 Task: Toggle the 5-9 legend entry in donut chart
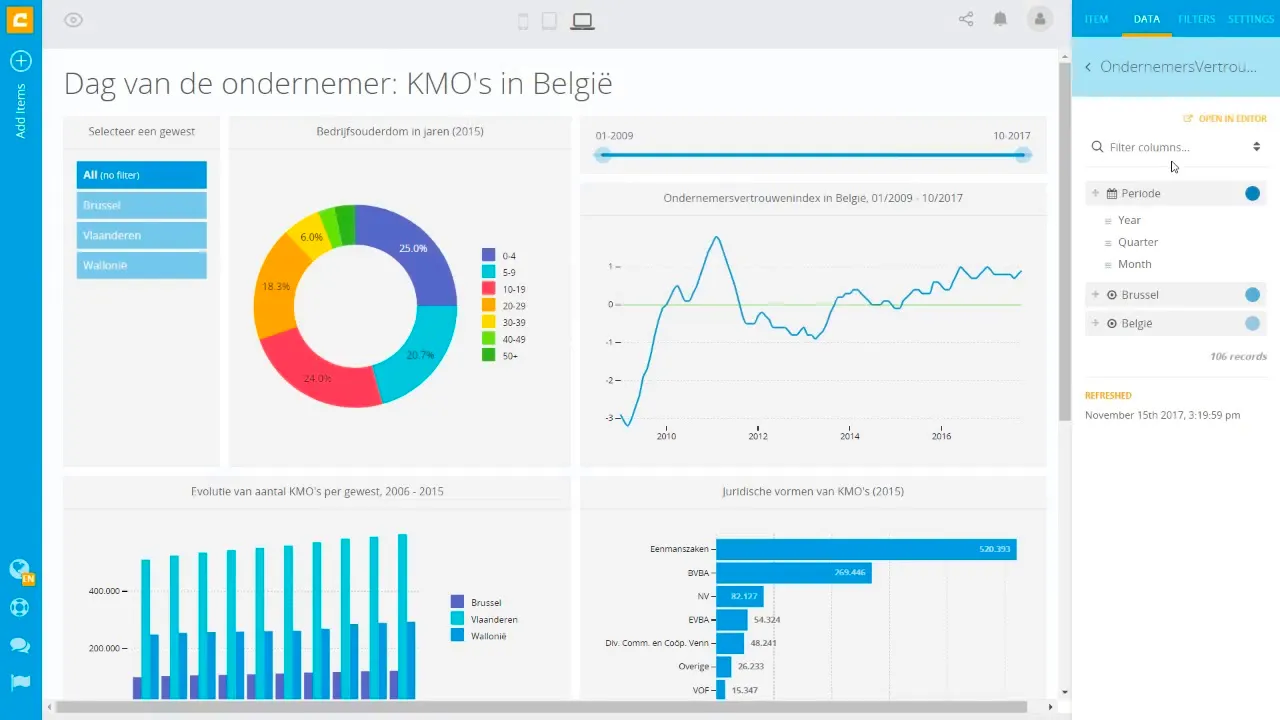click(x=499, y=272)
